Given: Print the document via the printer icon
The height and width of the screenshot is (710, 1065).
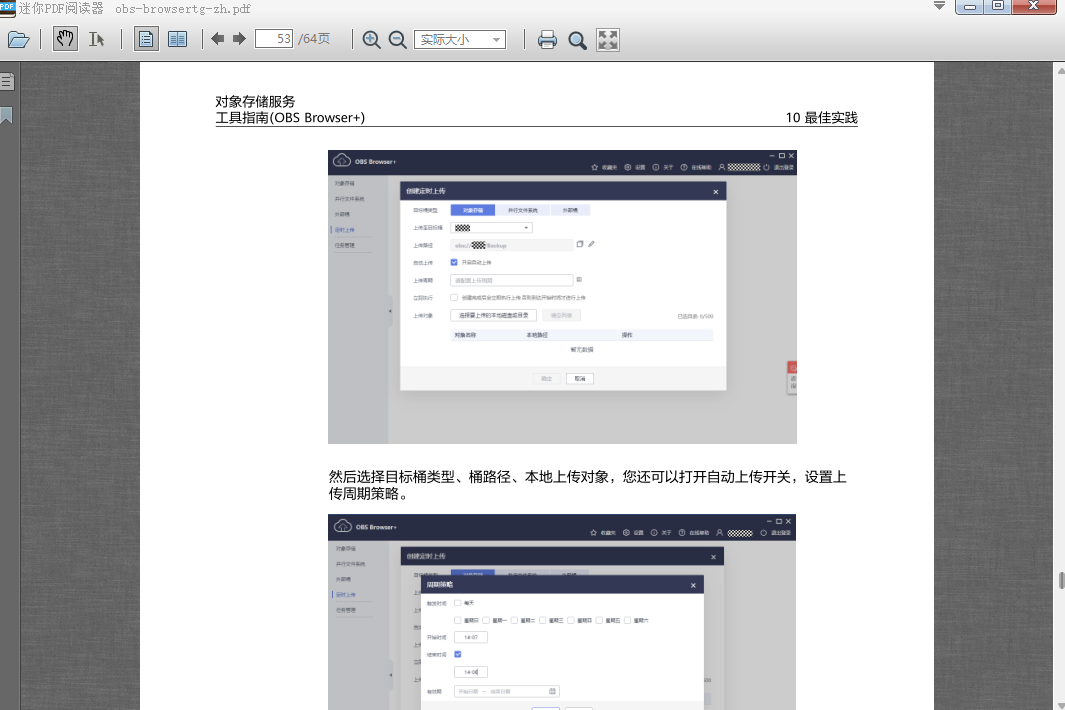Looking at the screenshot, I should tap(548, 40).
